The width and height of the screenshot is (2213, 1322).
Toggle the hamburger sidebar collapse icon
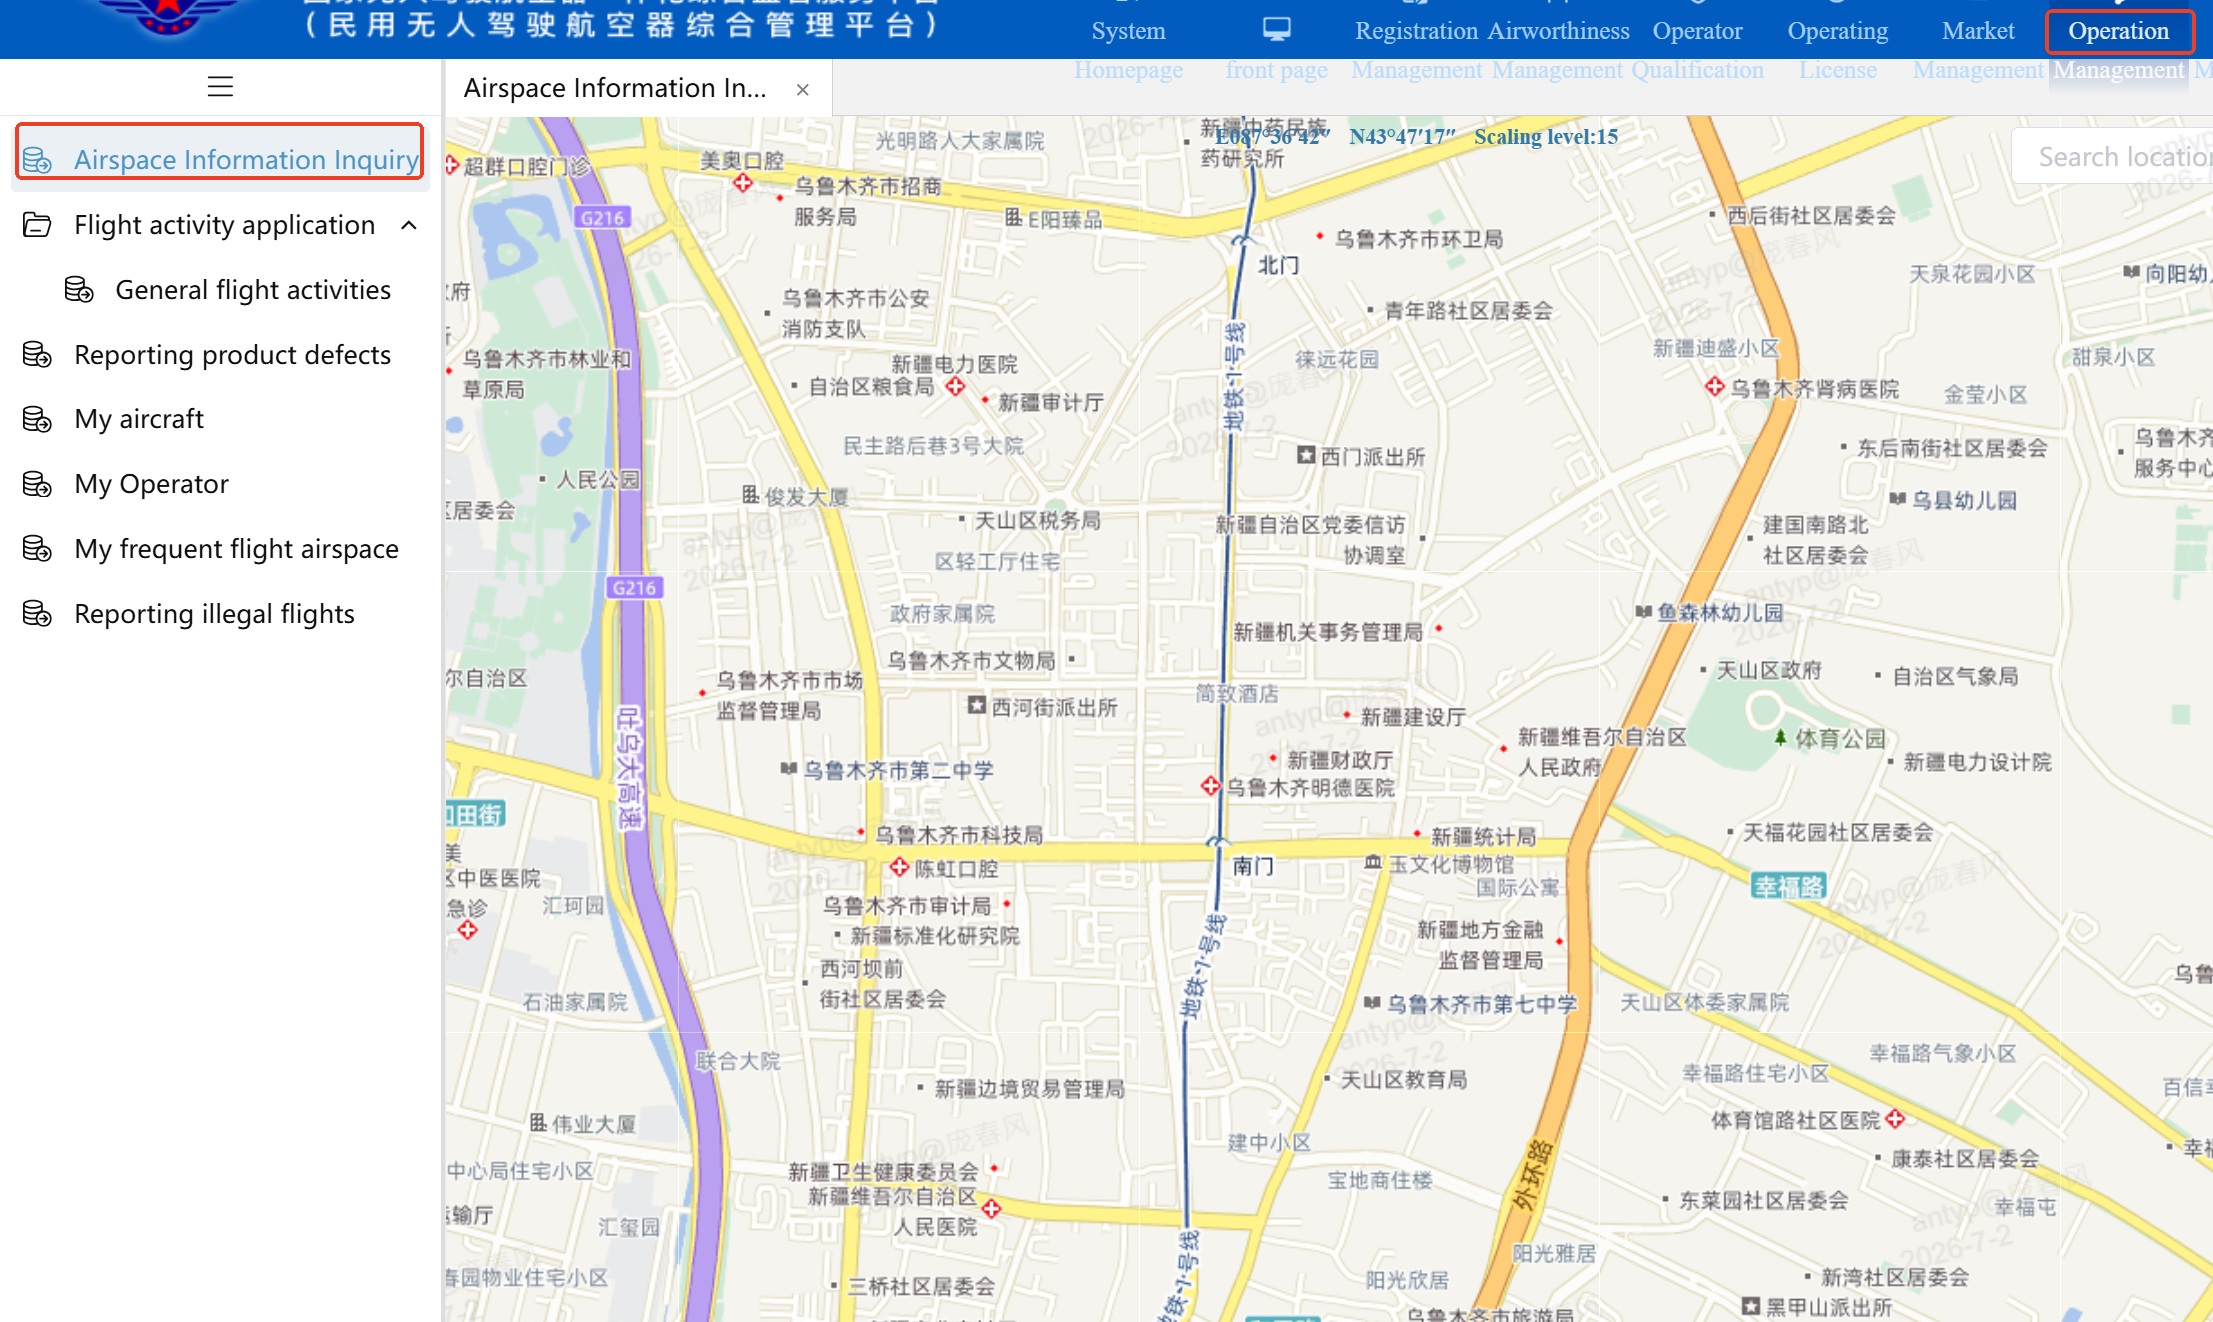click(220, 87)
